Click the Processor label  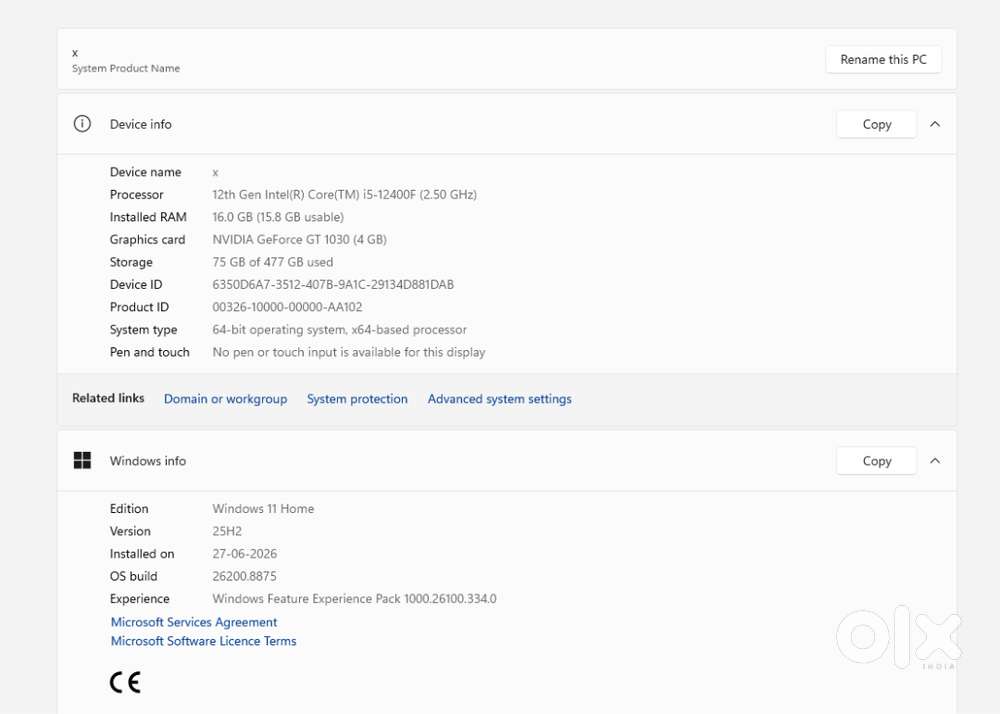[x=136, y=194]
